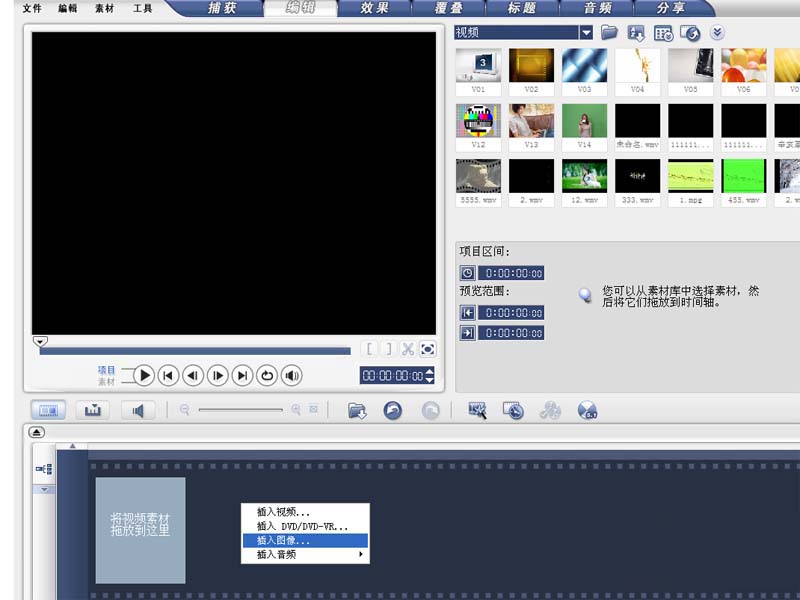
Task: Click the preview range start marker icon
Action: click(x=467, y=312)
